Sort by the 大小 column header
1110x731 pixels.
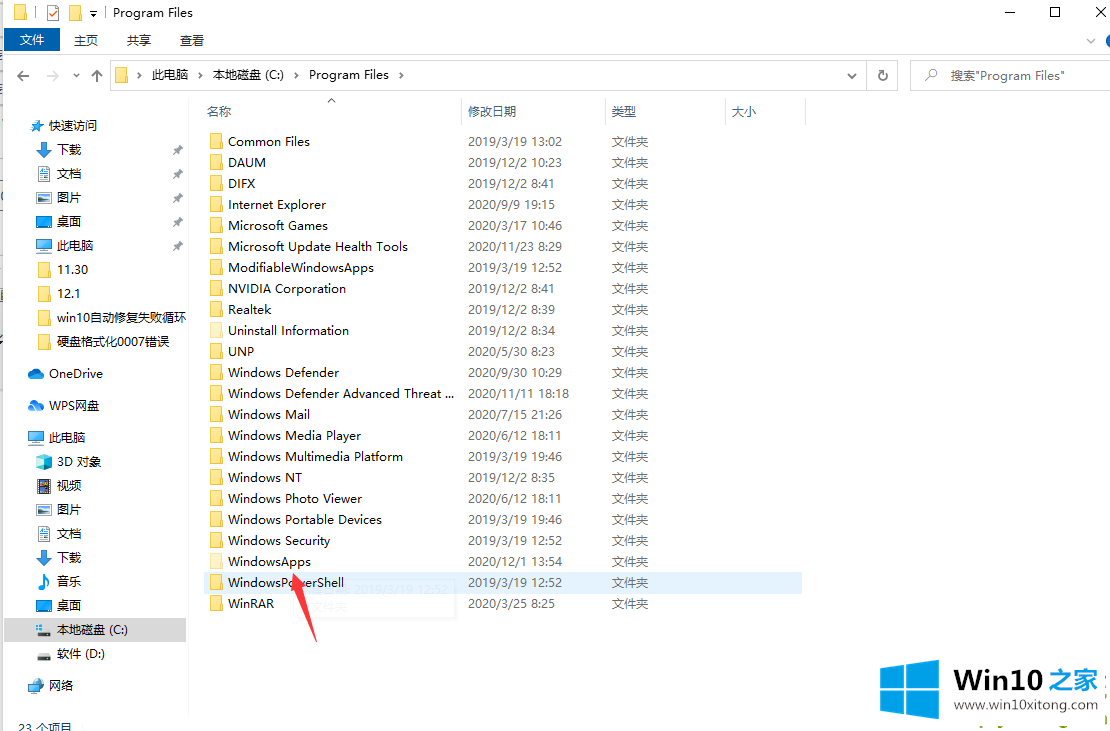(x=744, y=112)
